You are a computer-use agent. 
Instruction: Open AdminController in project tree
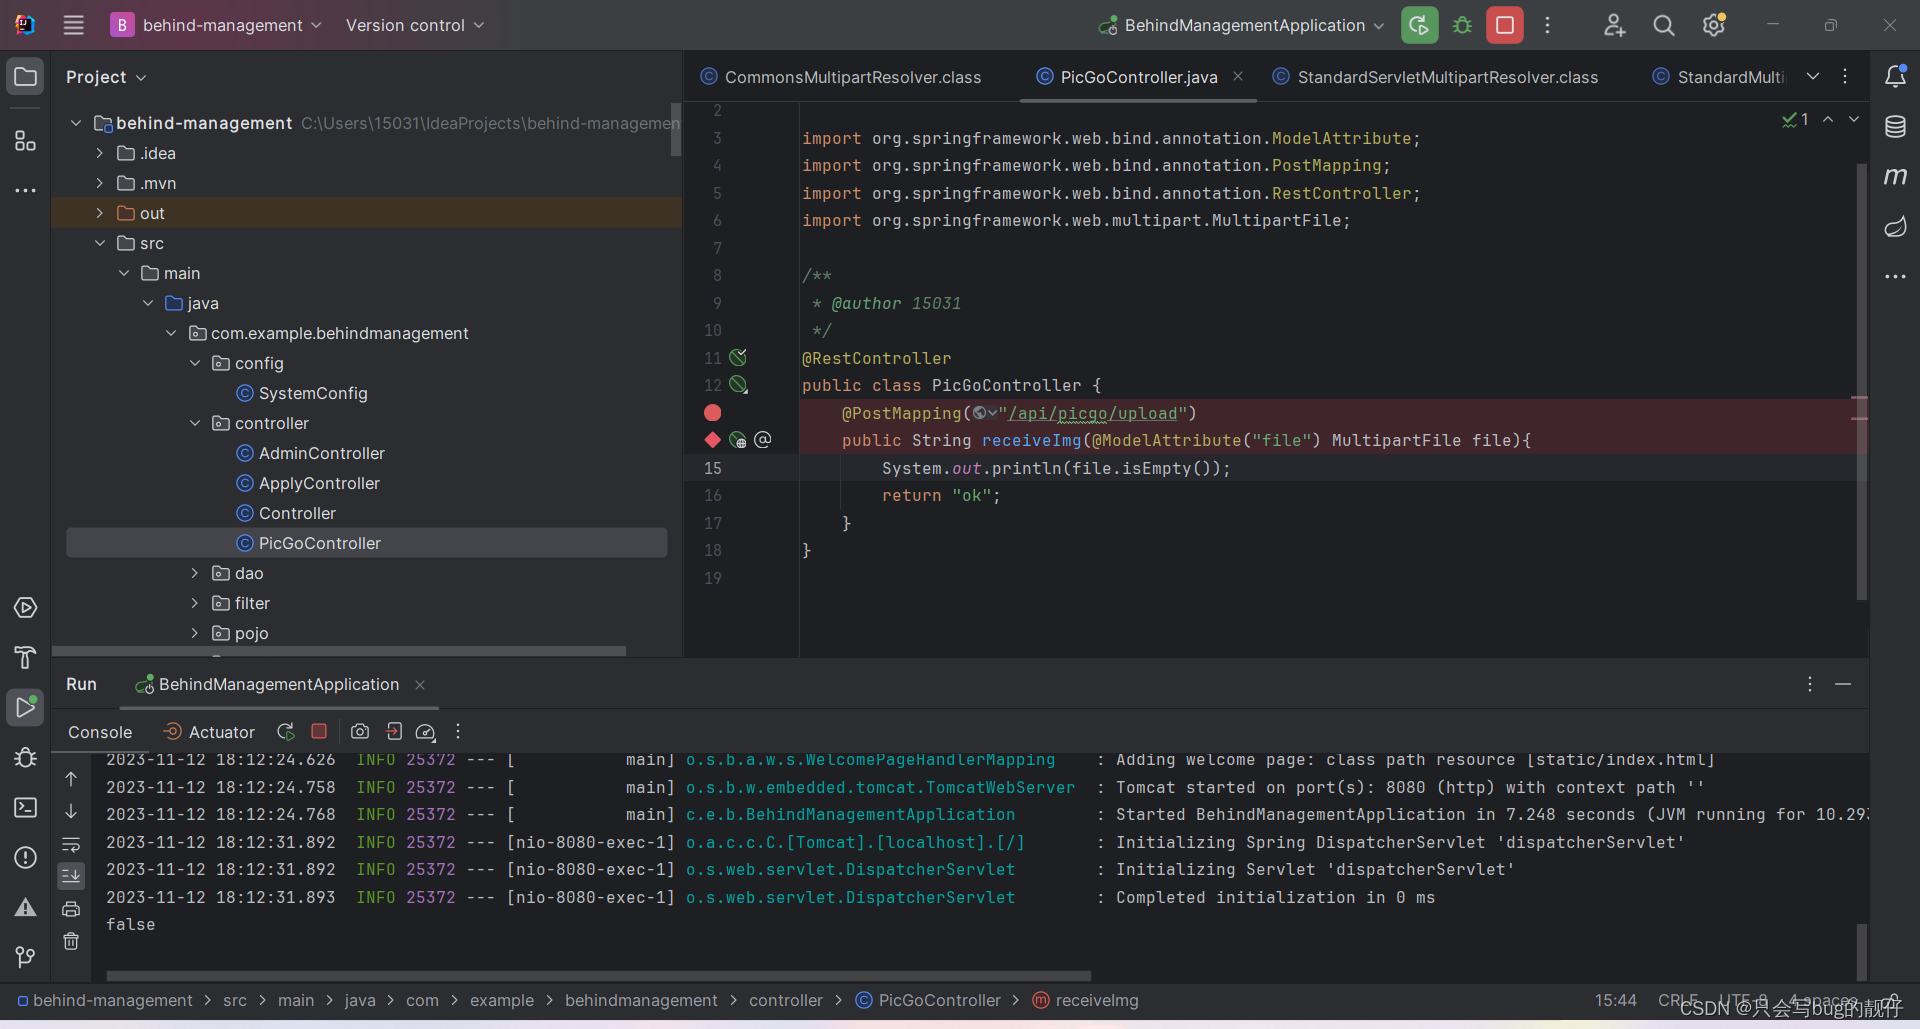[x=322, y=453]
